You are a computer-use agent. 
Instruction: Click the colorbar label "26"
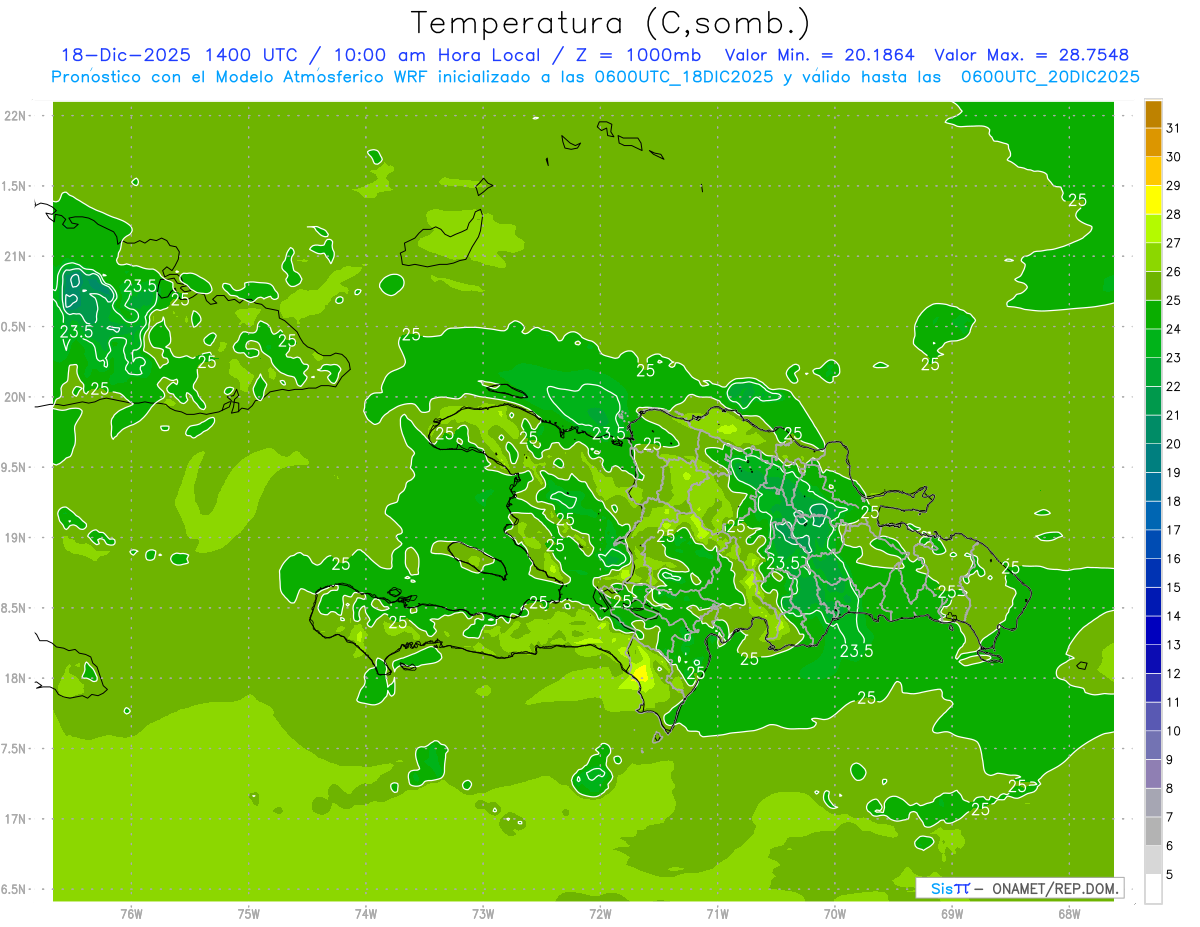pos(1174,272)
